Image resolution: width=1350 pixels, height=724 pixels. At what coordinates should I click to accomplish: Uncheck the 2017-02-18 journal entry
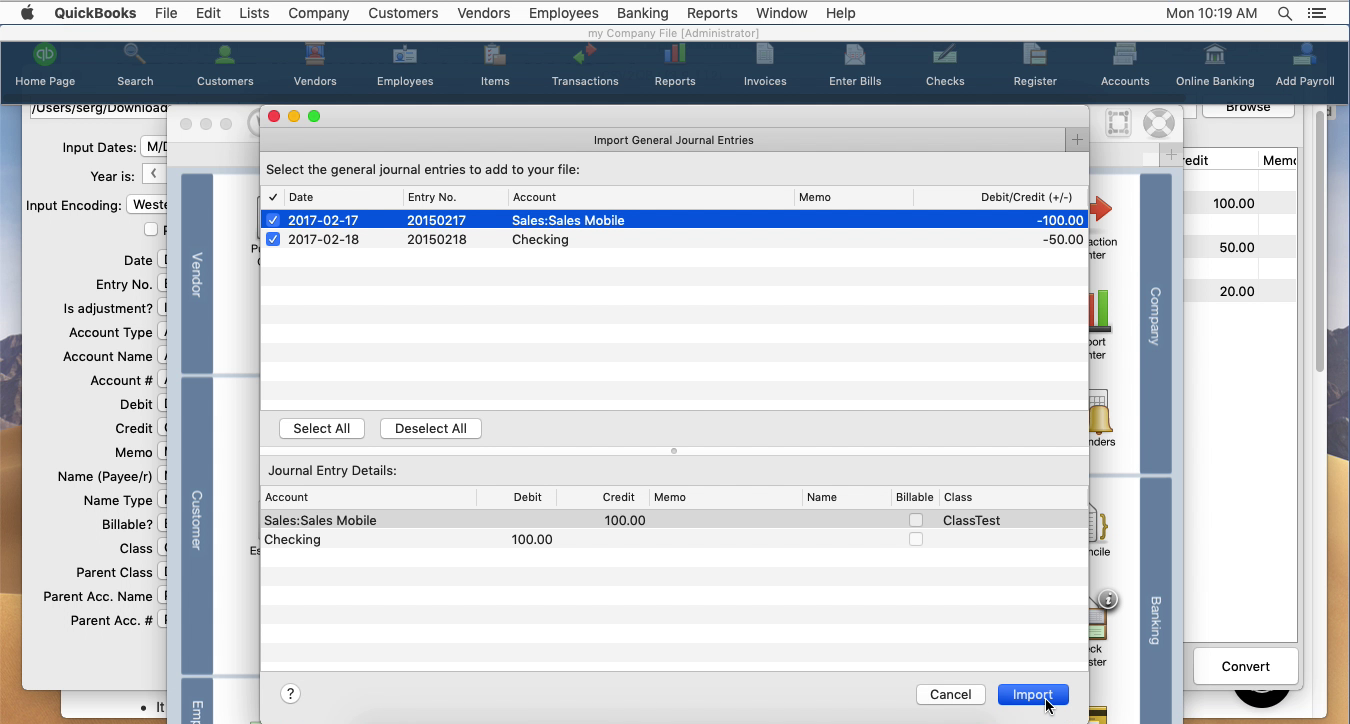[x=273, y=239]
